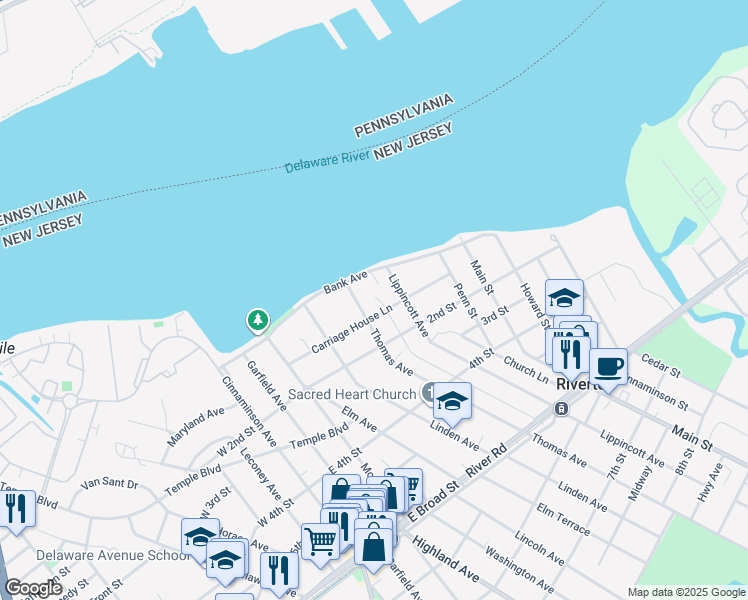Click second school marker near bottom left

tap(225, 561)
